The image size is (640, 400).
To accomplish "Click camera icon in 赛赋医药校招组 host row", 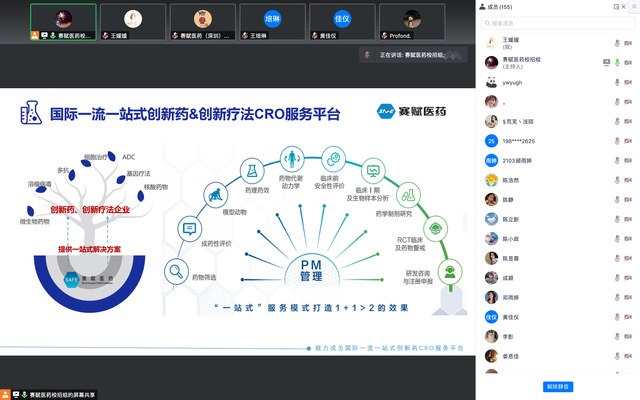I will pos(628,62).
